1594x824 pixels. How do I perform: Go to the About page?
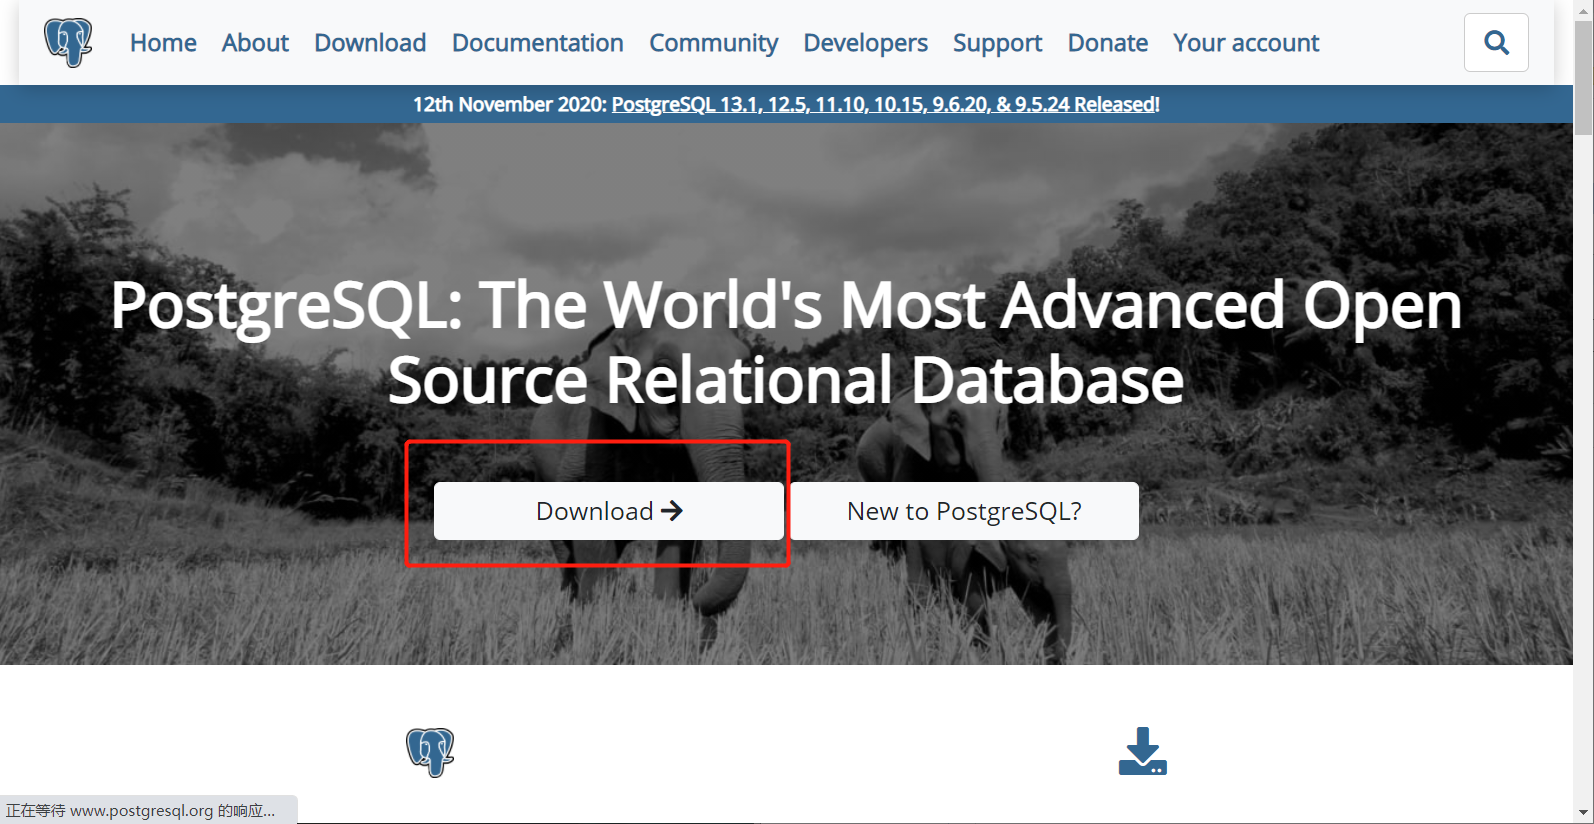pos(255,43)
